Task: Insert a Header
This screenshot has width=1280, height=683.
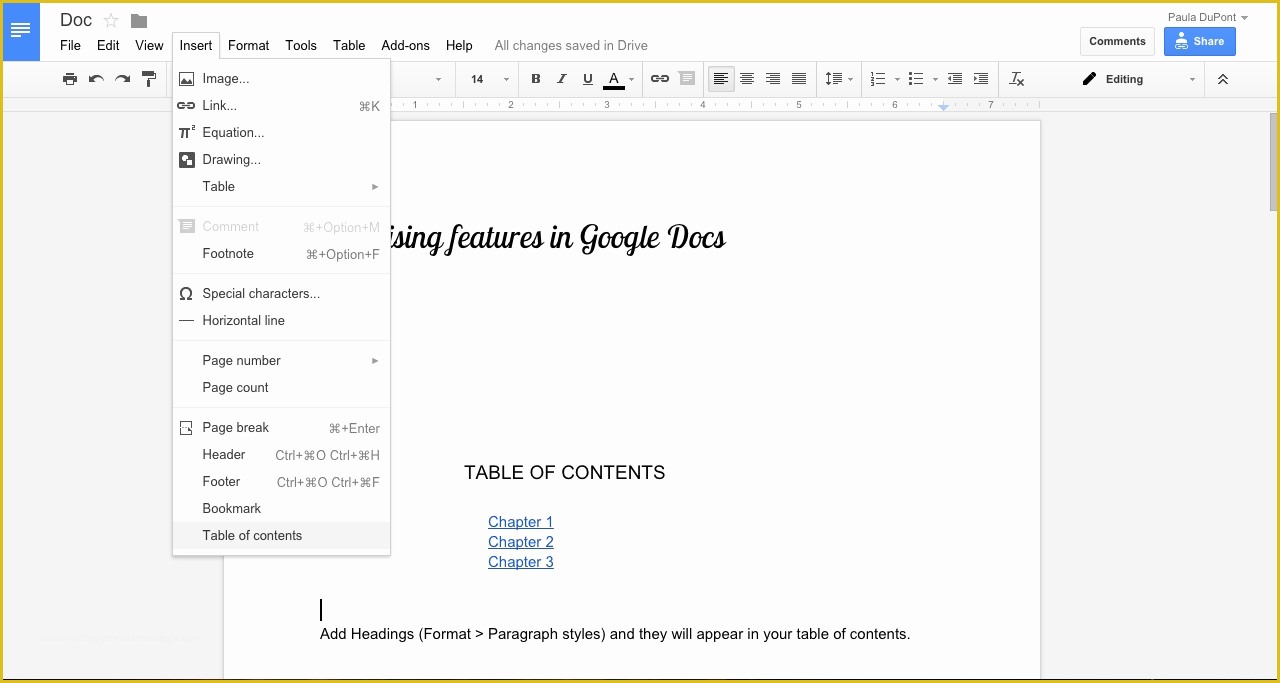Action: point(281,454)
